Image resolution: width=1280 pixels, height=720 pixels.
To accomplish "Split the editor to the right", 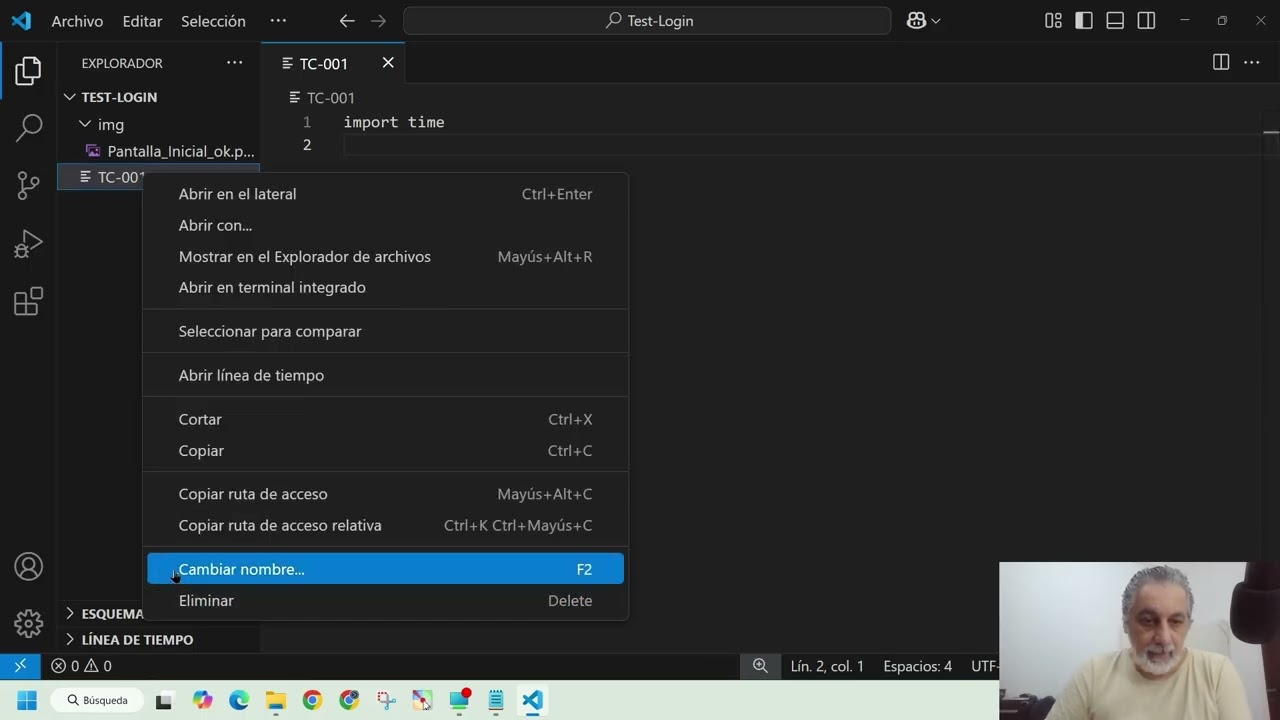I will 1221,62.
